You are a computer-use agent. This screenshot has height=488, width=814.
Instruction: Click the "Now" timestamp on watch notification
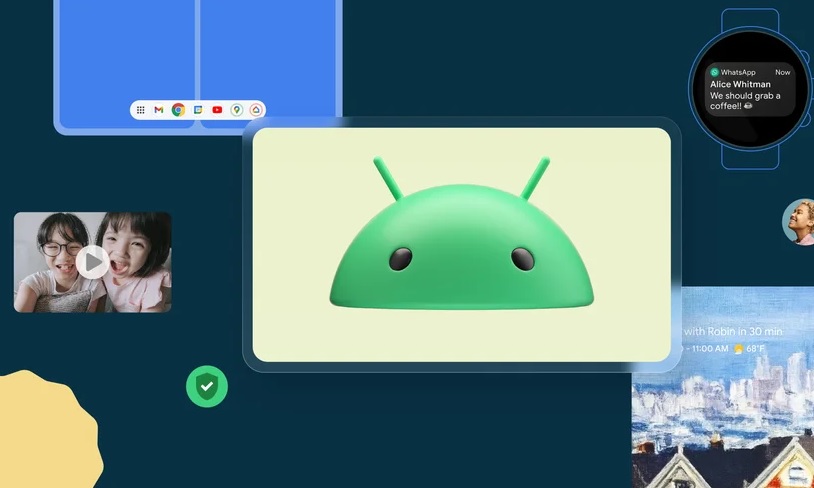[x=782, y=72]
